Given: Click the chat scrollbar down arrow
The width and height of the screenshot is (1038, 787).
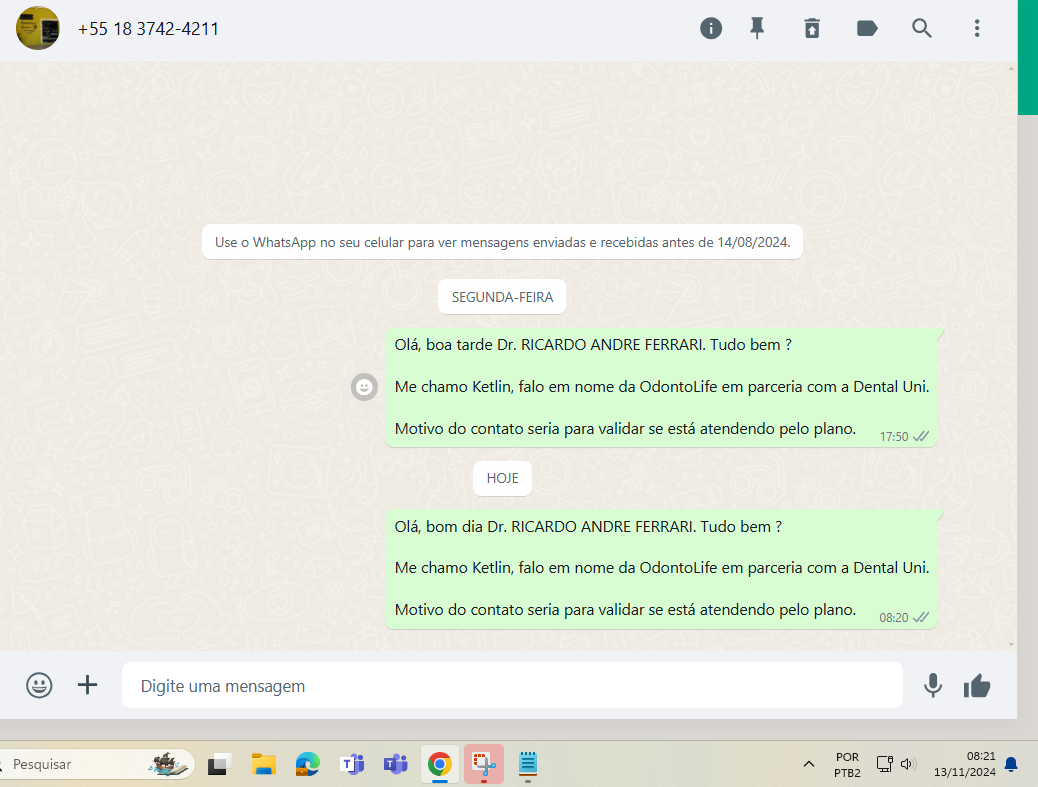Looking at the screenshot, I should (1011, 644).
